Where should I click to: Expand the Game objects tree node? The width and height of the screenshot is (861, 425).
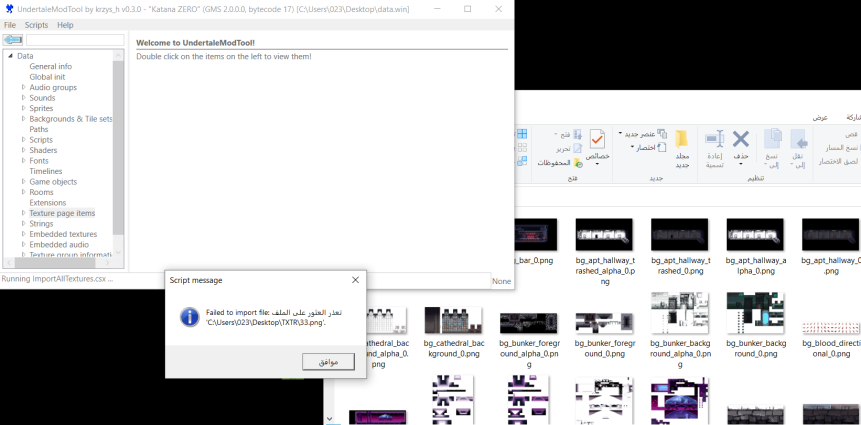(x=24, y=181)
